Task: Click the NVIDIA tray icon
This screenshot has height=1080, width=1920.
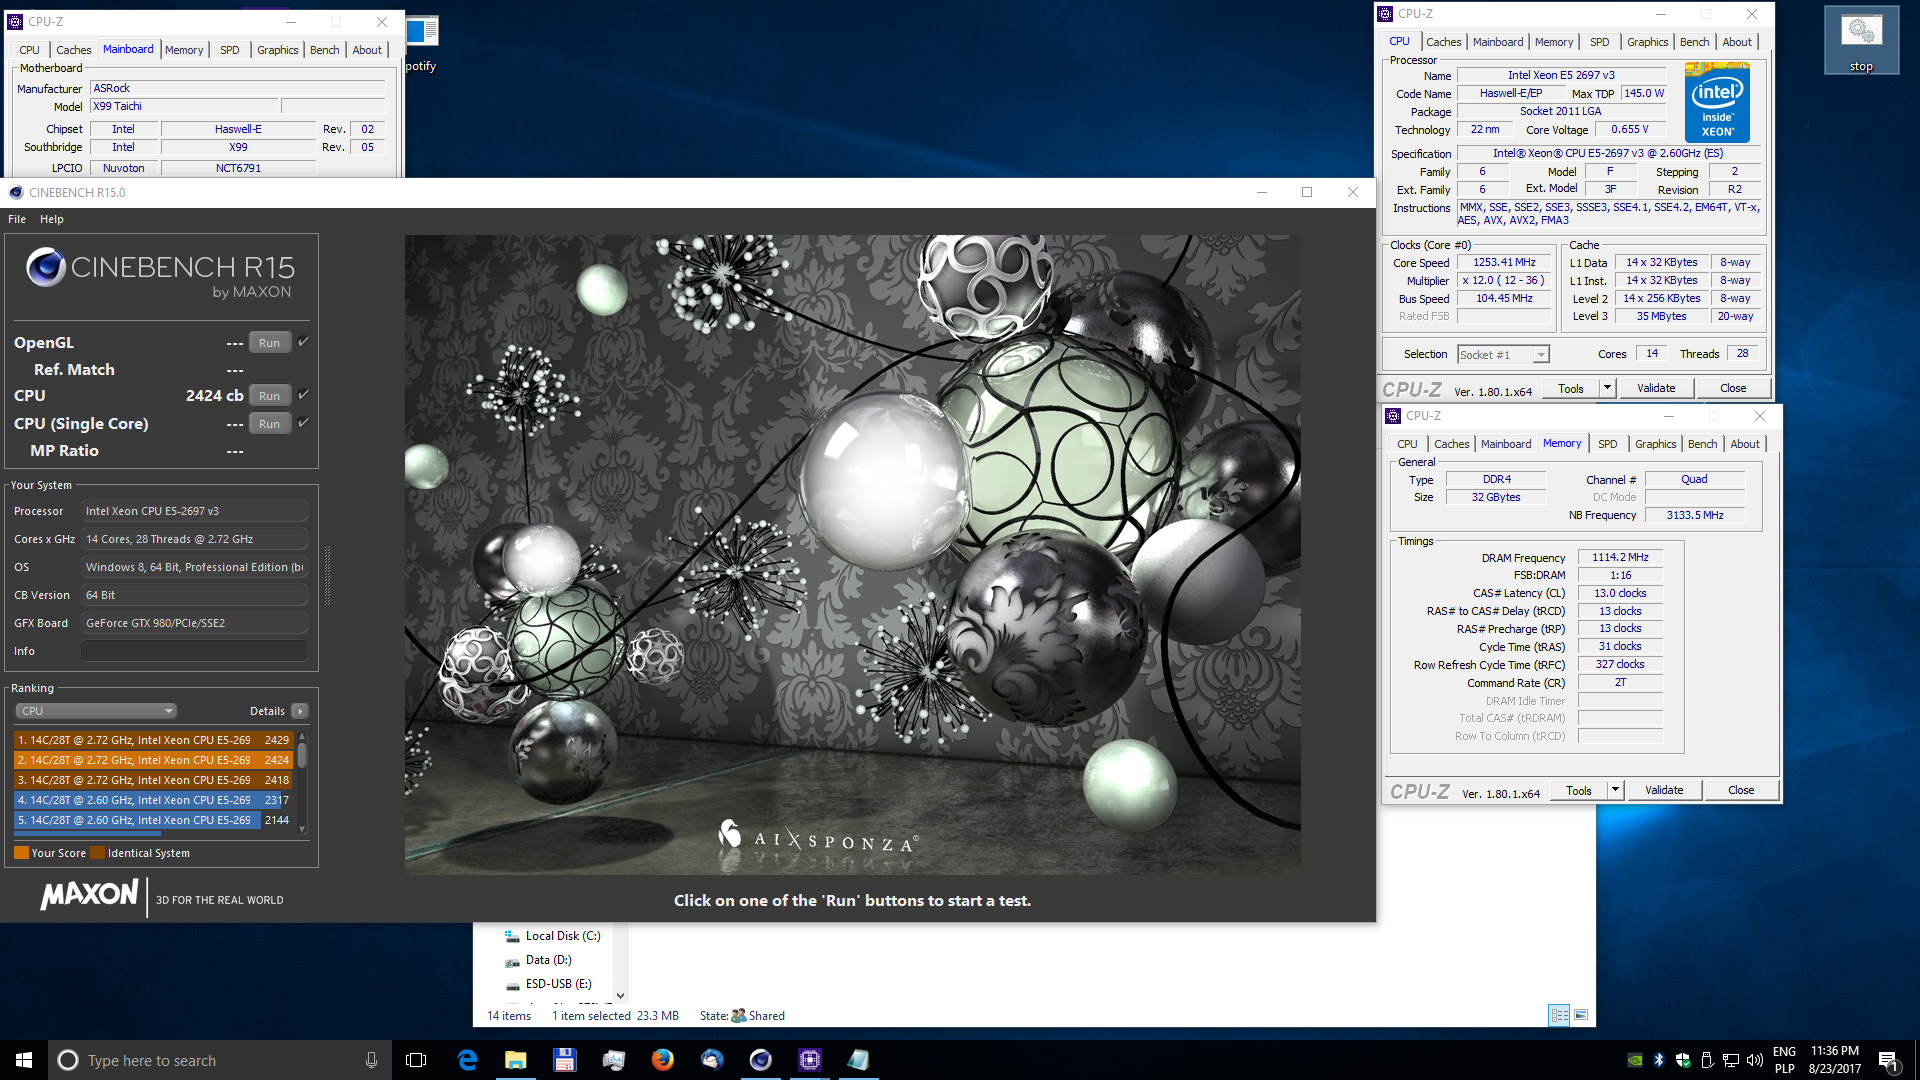Action: [x=1635, y=1060]
